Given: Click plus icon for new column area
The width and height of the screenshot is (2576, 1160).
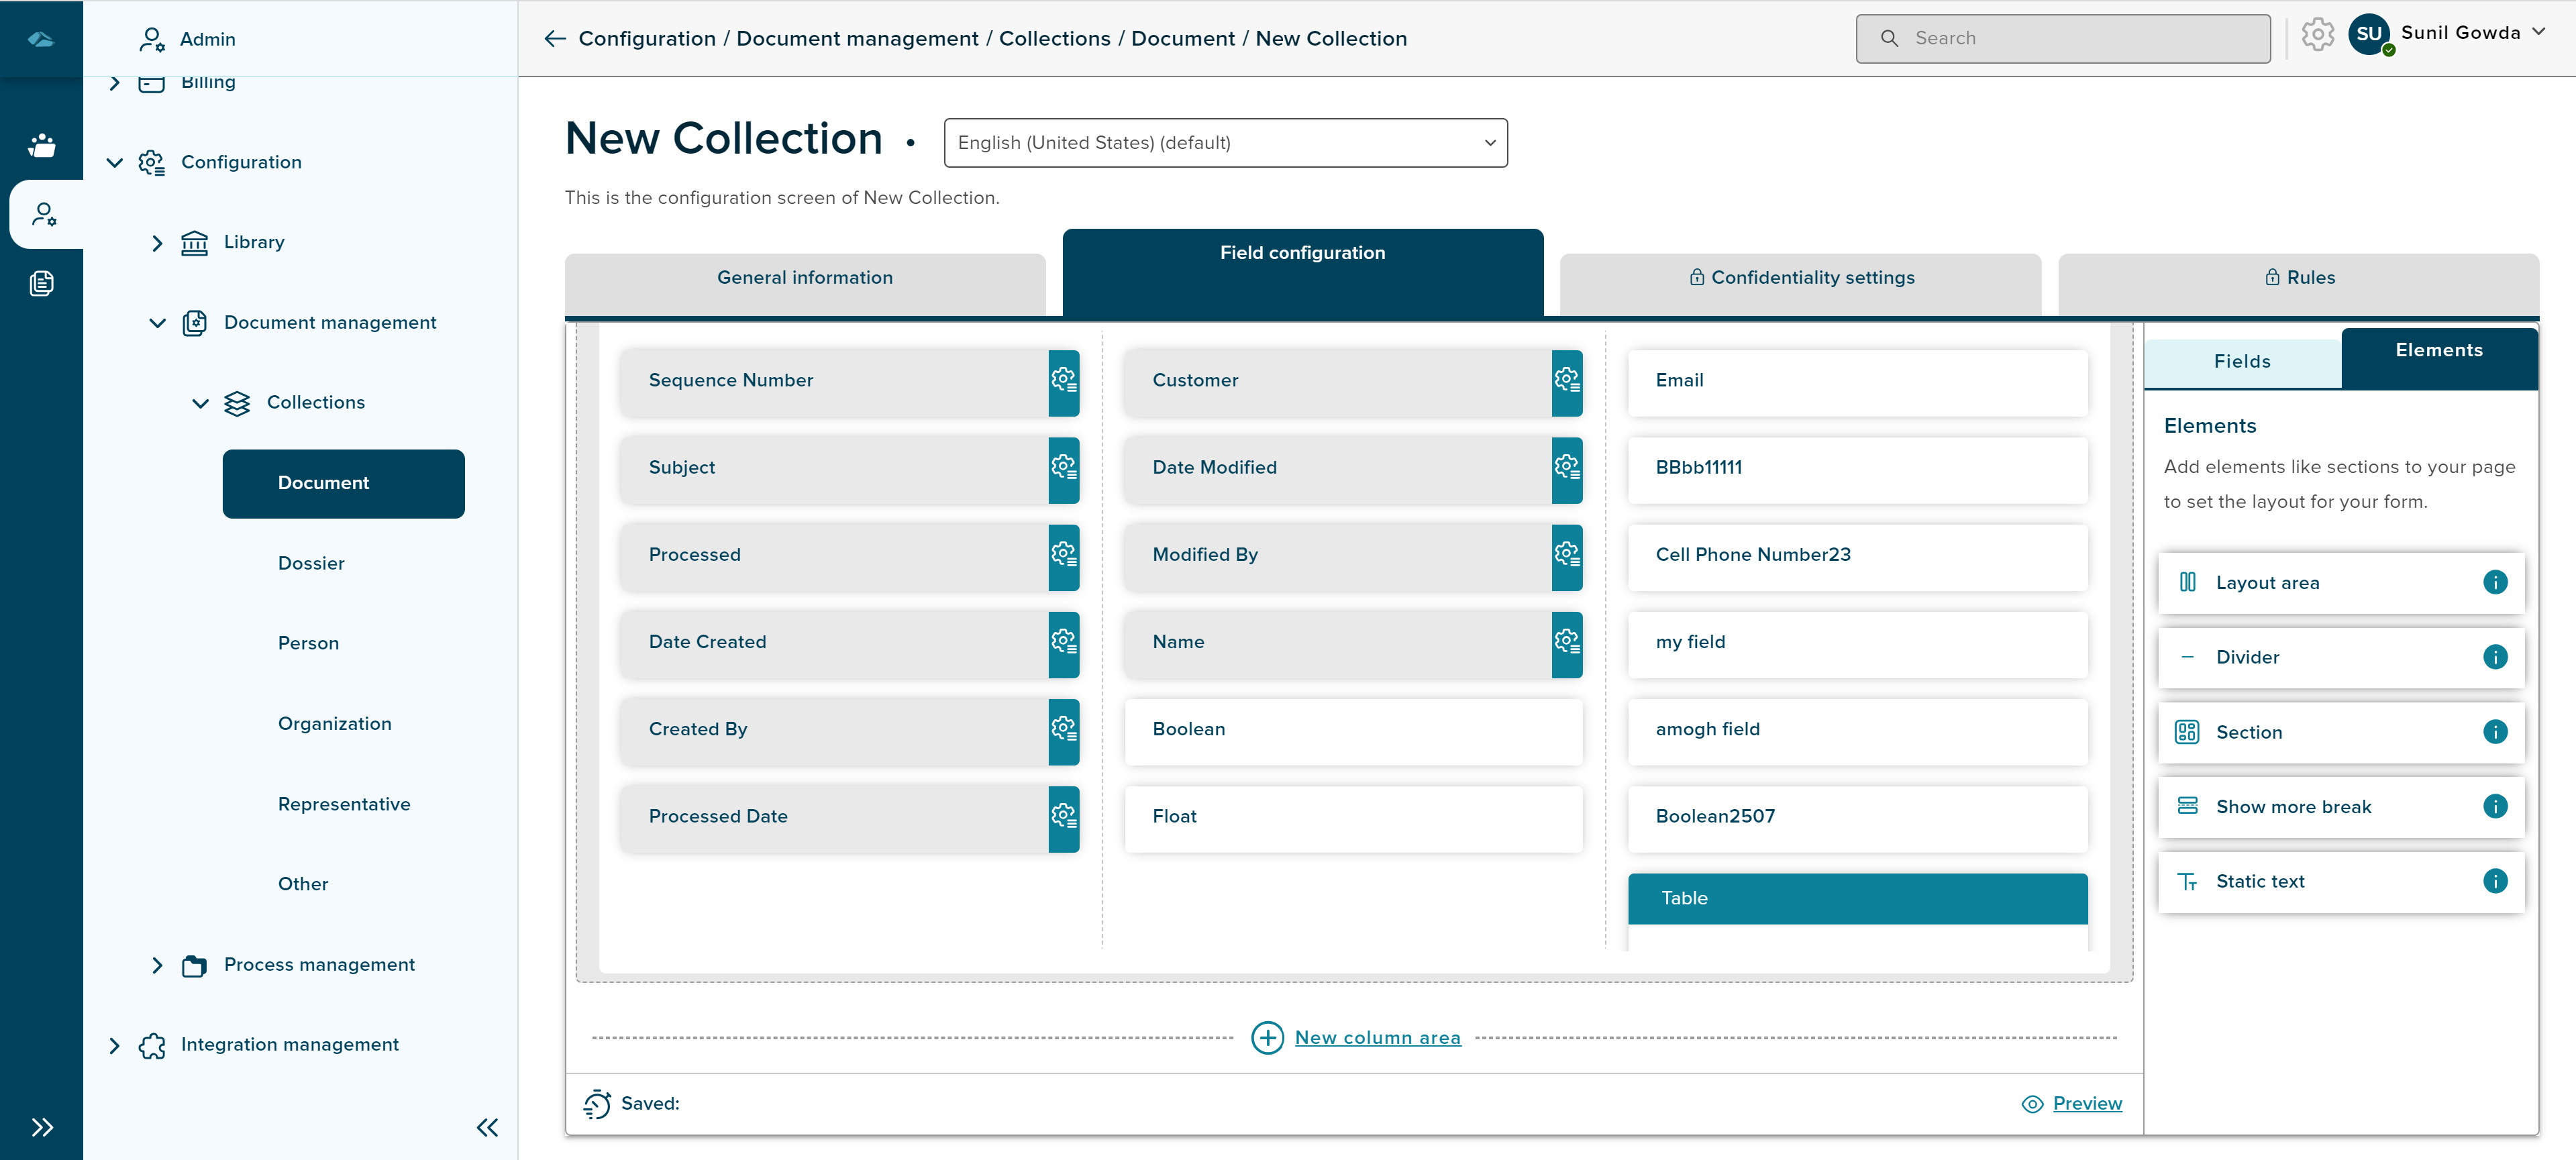Looking at the screenshot, I should click(x=1267, y=1038).
